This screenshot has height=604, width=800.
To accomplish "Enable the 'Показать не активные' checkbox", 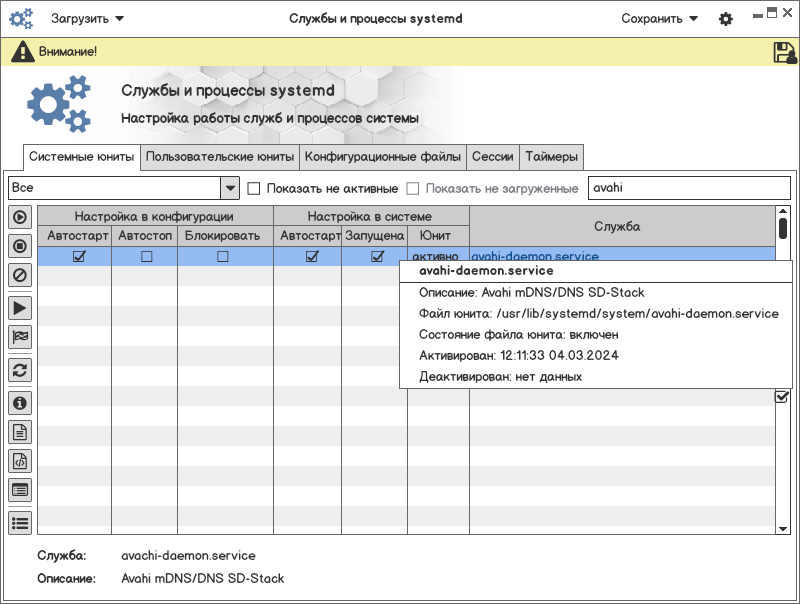I will 254,188.
